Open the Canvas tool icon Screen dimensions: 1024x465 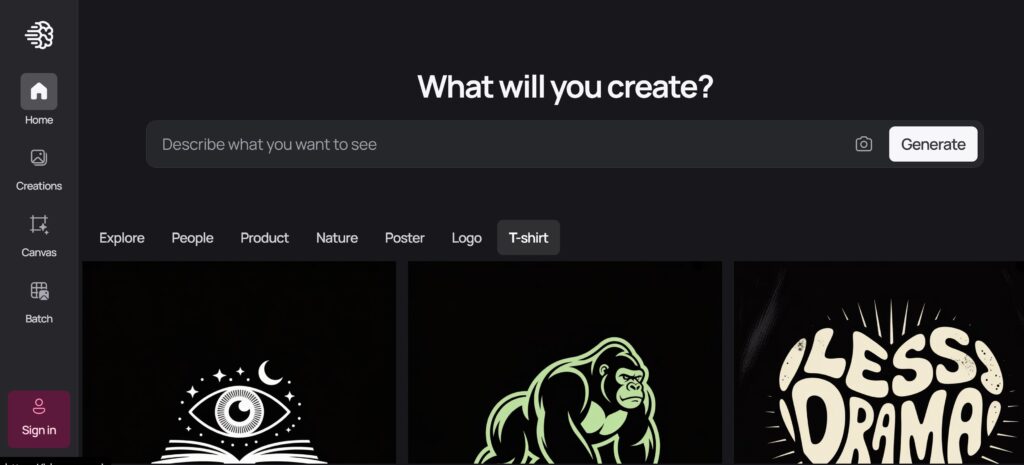click(x=39, y=224)
